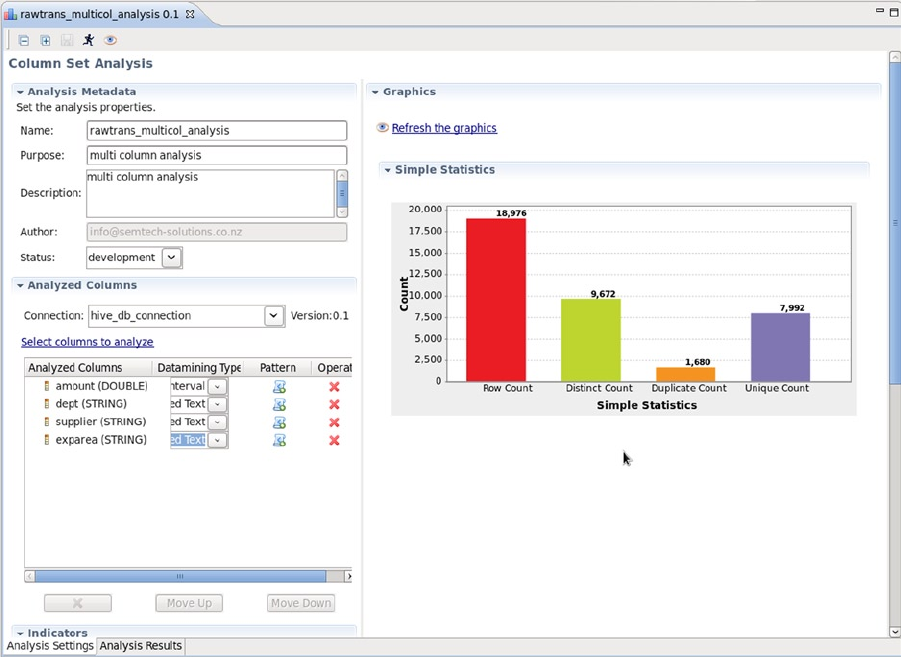Select the rawtrans_multicol_analysis 0.1 editor tab
This screenshot has width=901, height=657.
(99, 14)
